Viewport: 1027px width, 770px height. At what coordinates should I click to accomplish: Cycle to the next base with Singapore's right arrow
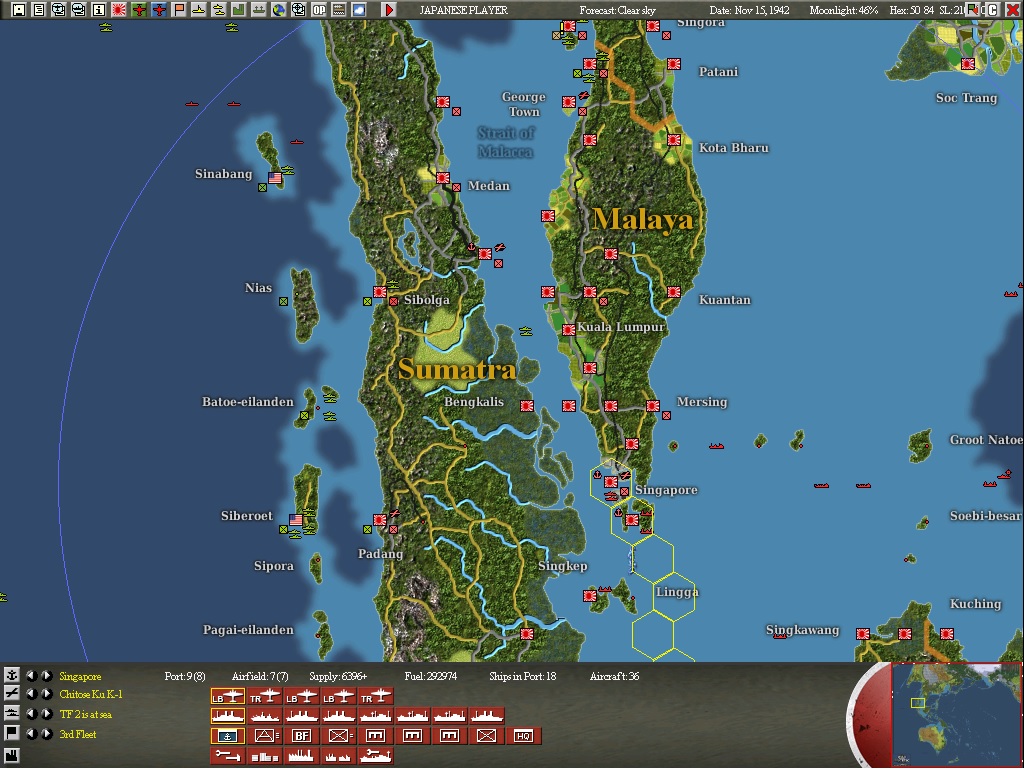coord(46,674)
